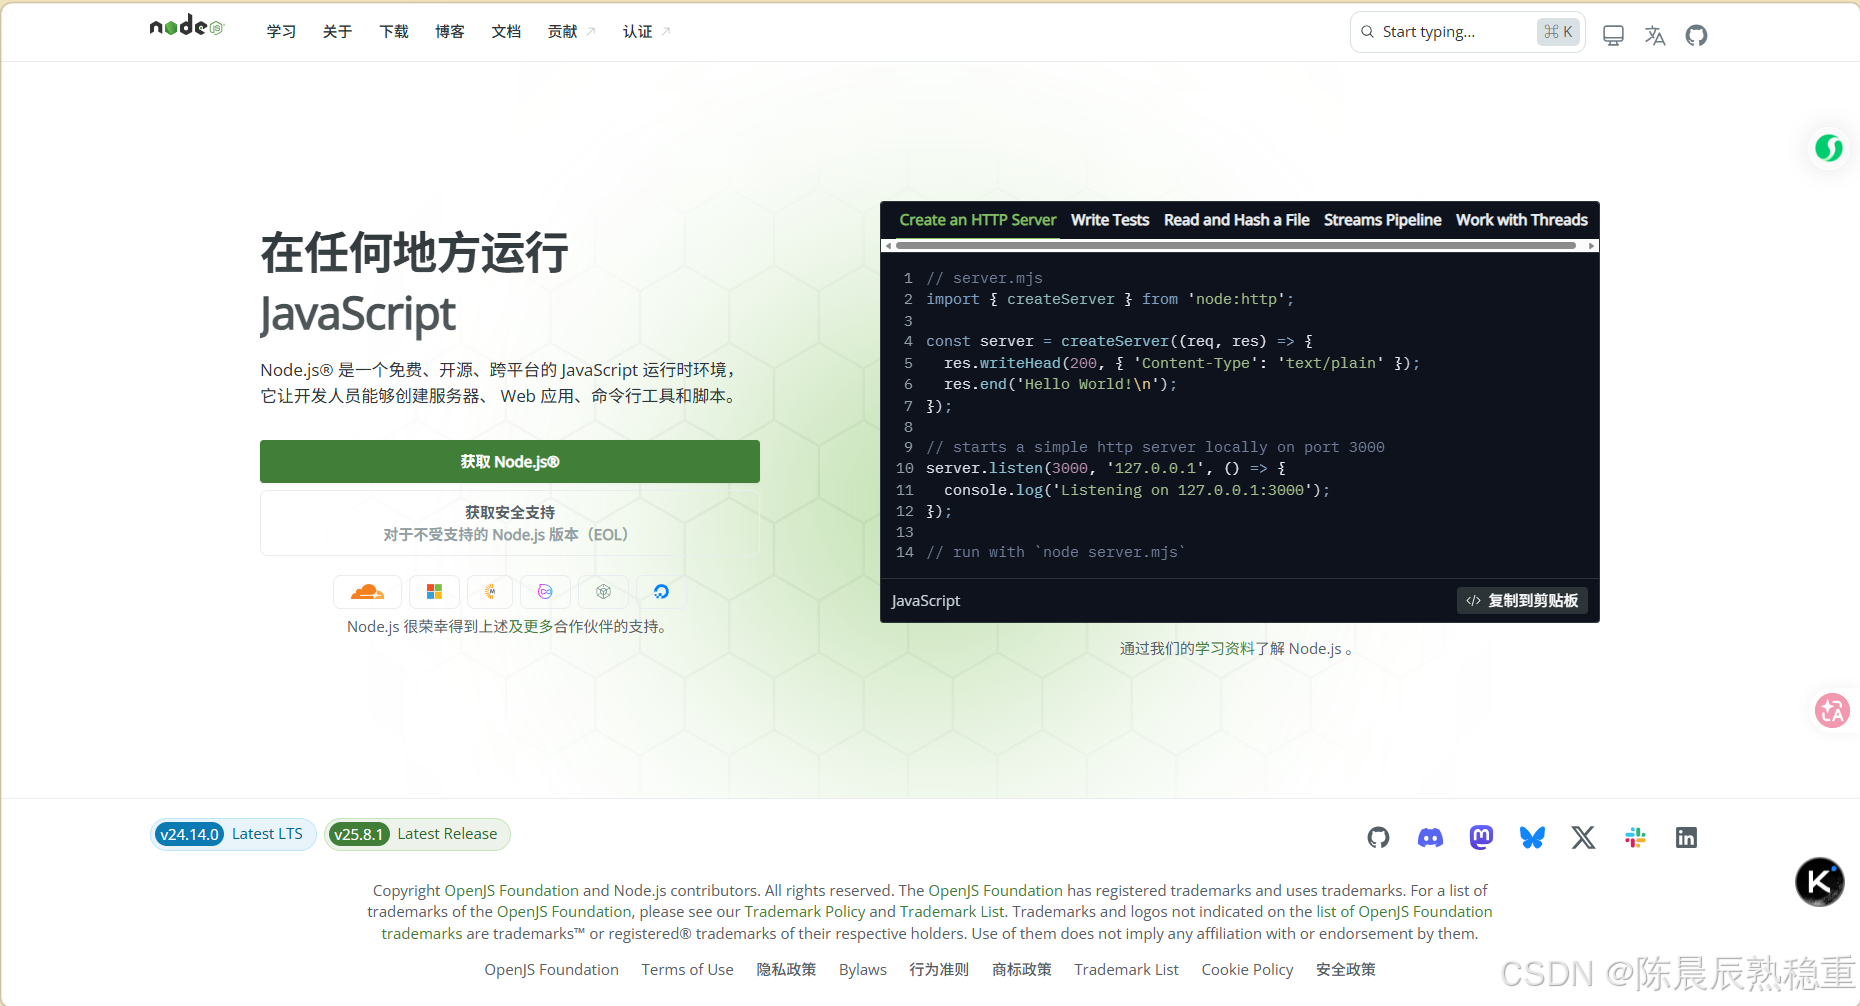Viewport: 1860px width, 1006px height.
Task: Open the 商标政策 footer link
Action: click(x=1022, y=970)
